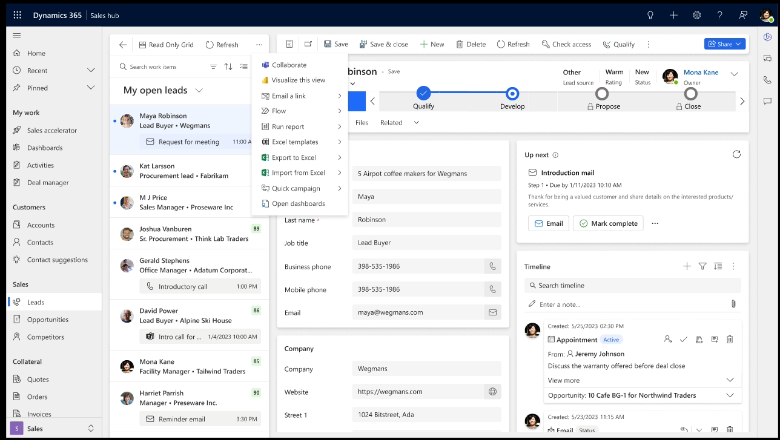The image size is (780, 440).
Task: Open website with the globe icon
Action: [x=492, y=391]
